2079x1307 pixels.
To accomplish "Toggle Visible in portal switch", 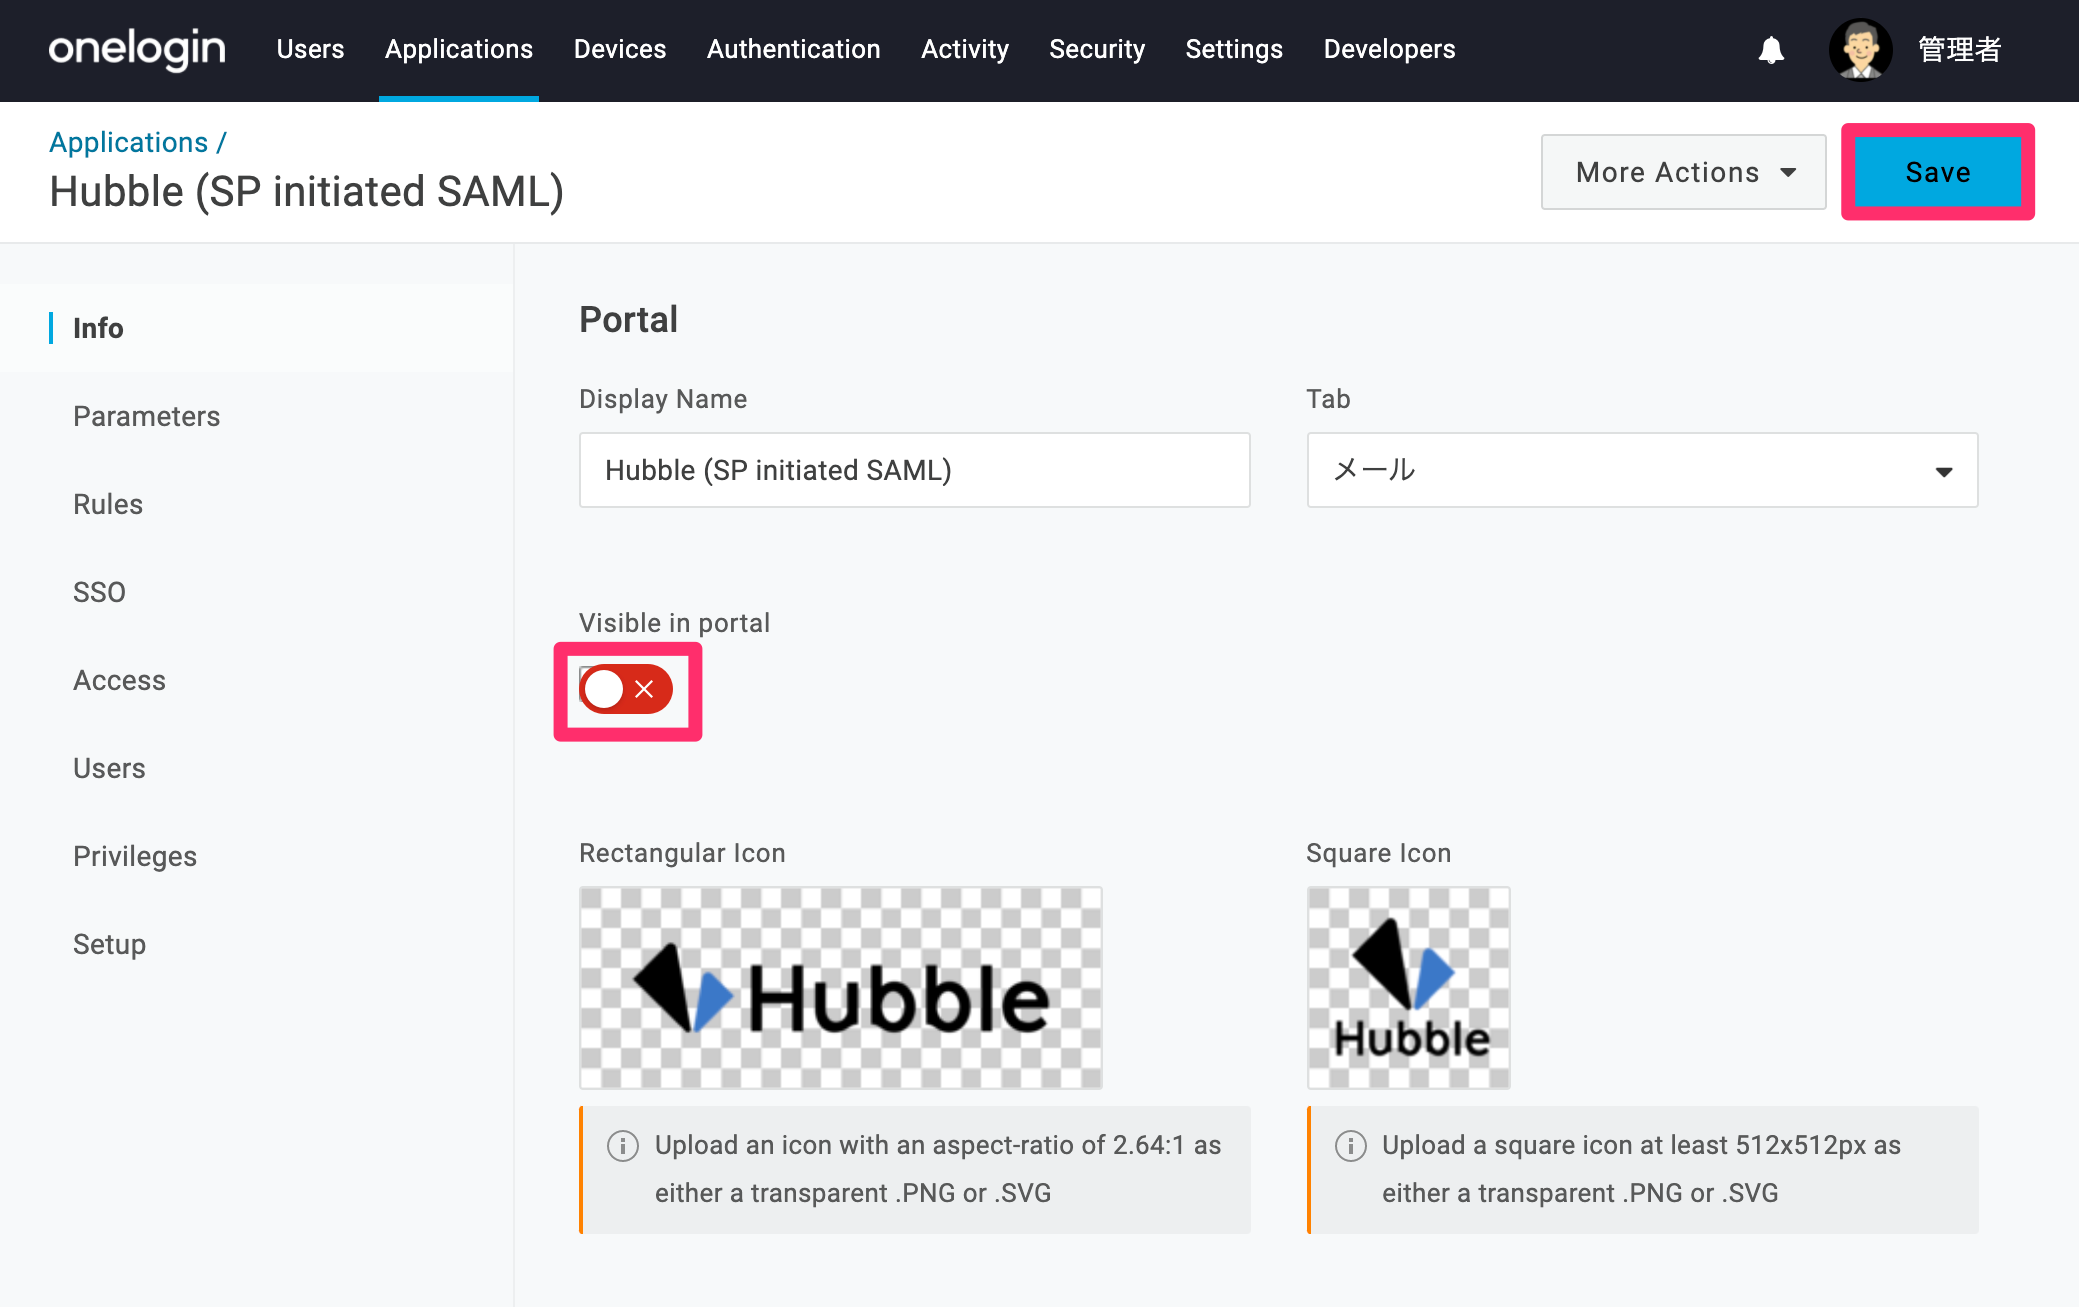I will (626, 689).
